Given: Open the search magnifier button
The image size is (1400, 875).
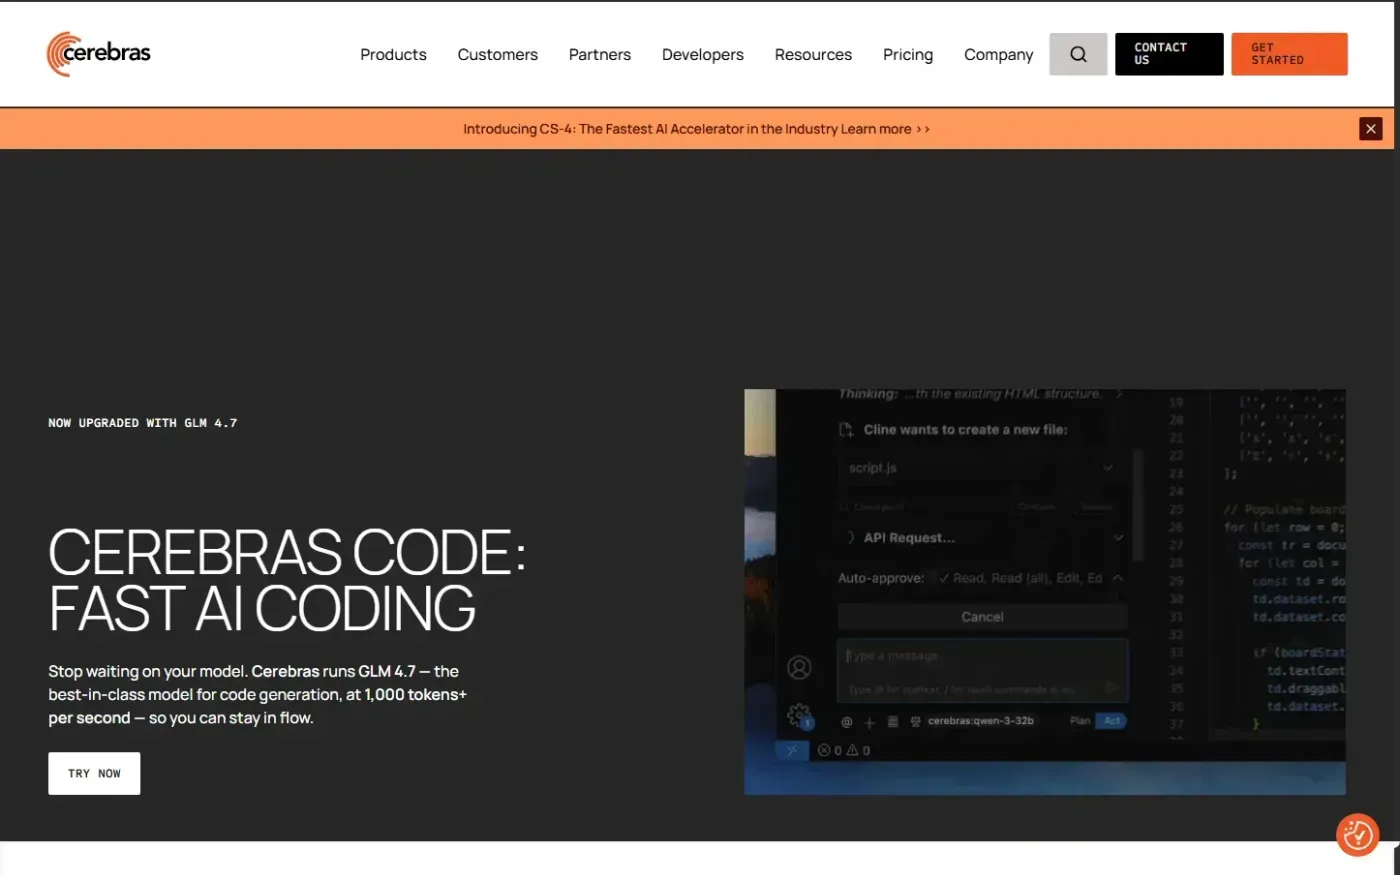Looking at the screenshot, I should point(1078,54).
